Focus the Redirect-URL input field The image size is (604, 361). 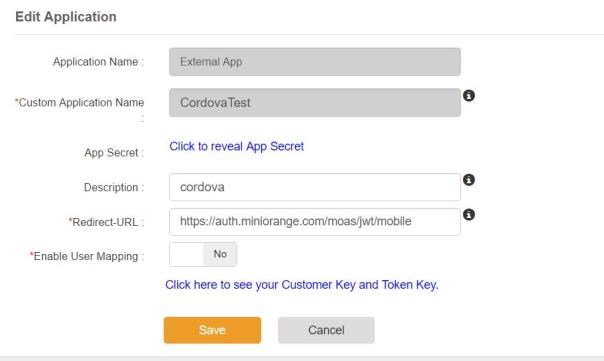315,222
